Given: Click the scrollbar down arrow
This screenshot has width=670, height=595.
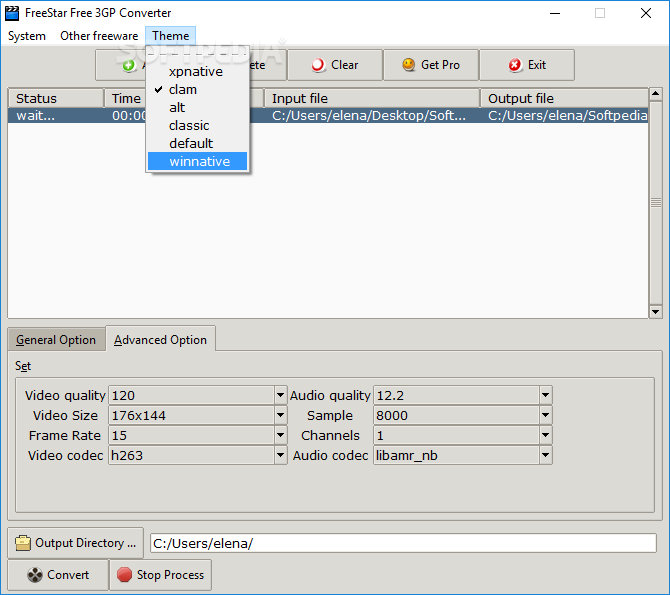Looking at the screenshot, I should [x=655, y=312].
